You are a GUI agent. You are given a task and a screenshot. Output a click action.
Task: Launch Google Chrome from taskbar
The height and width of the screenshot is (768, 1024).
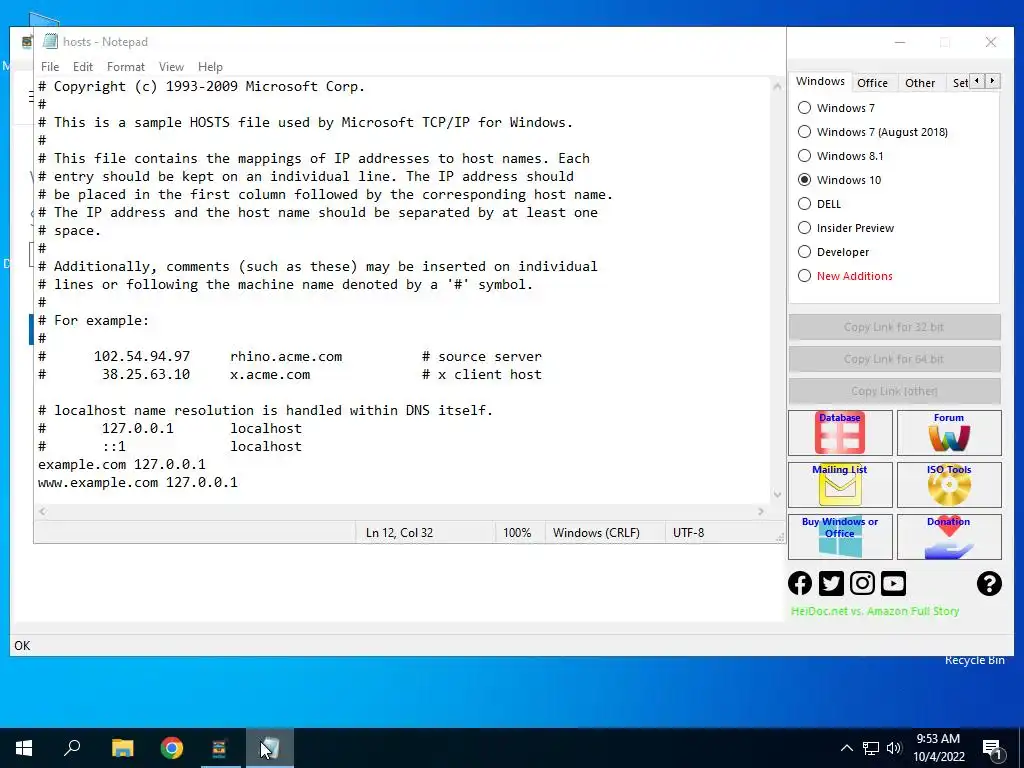(171, 748)
